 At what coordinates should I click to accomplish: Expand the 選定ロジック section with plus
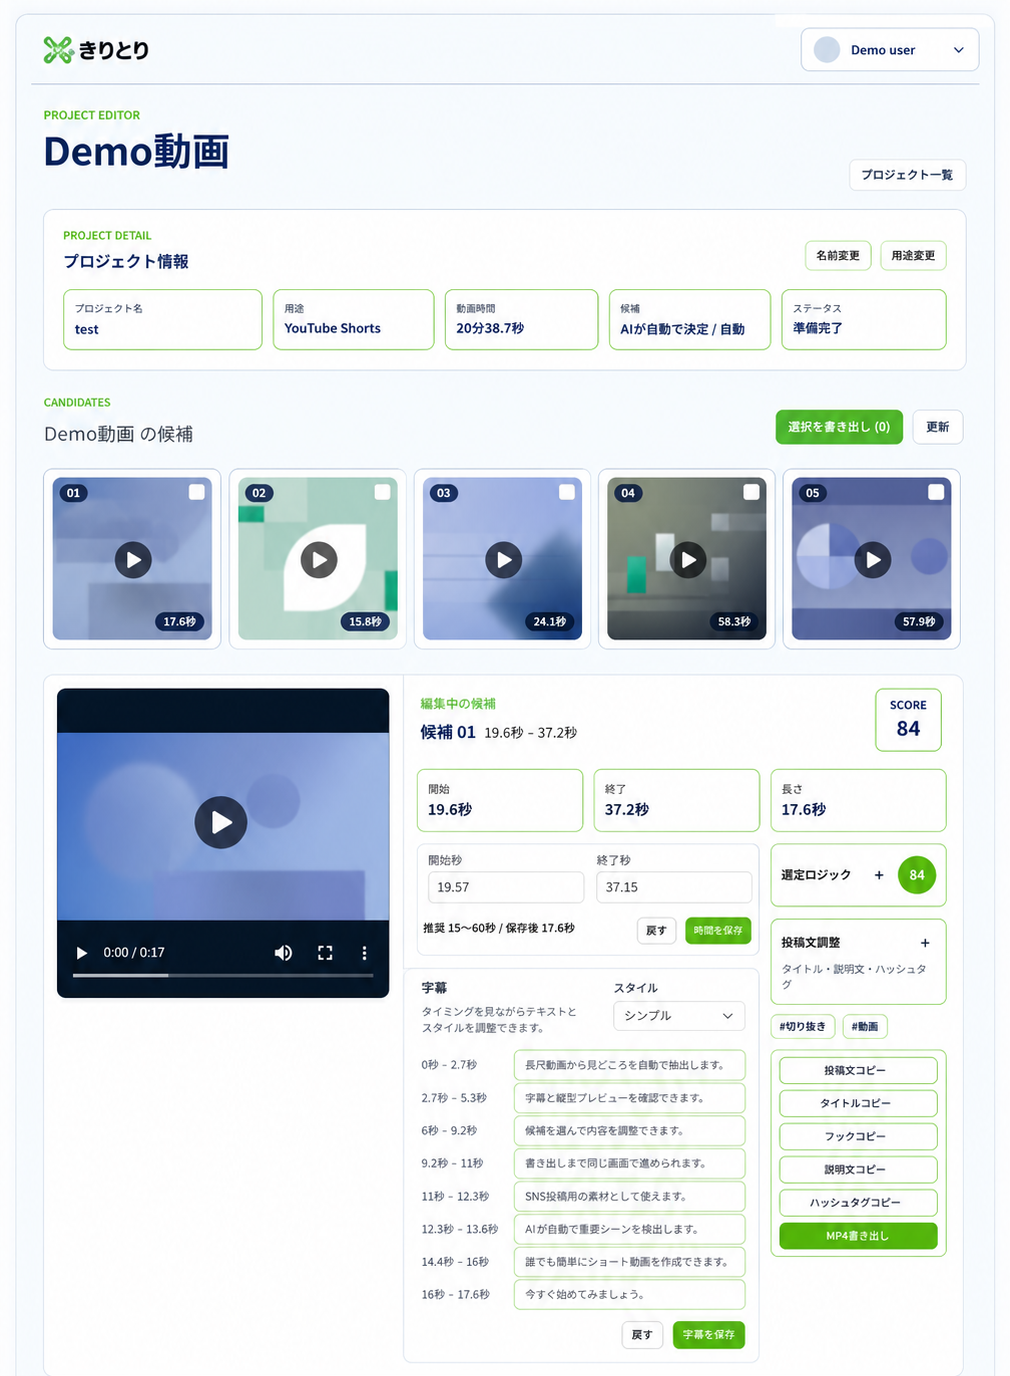pyautogui.click(x=879, y=875)
